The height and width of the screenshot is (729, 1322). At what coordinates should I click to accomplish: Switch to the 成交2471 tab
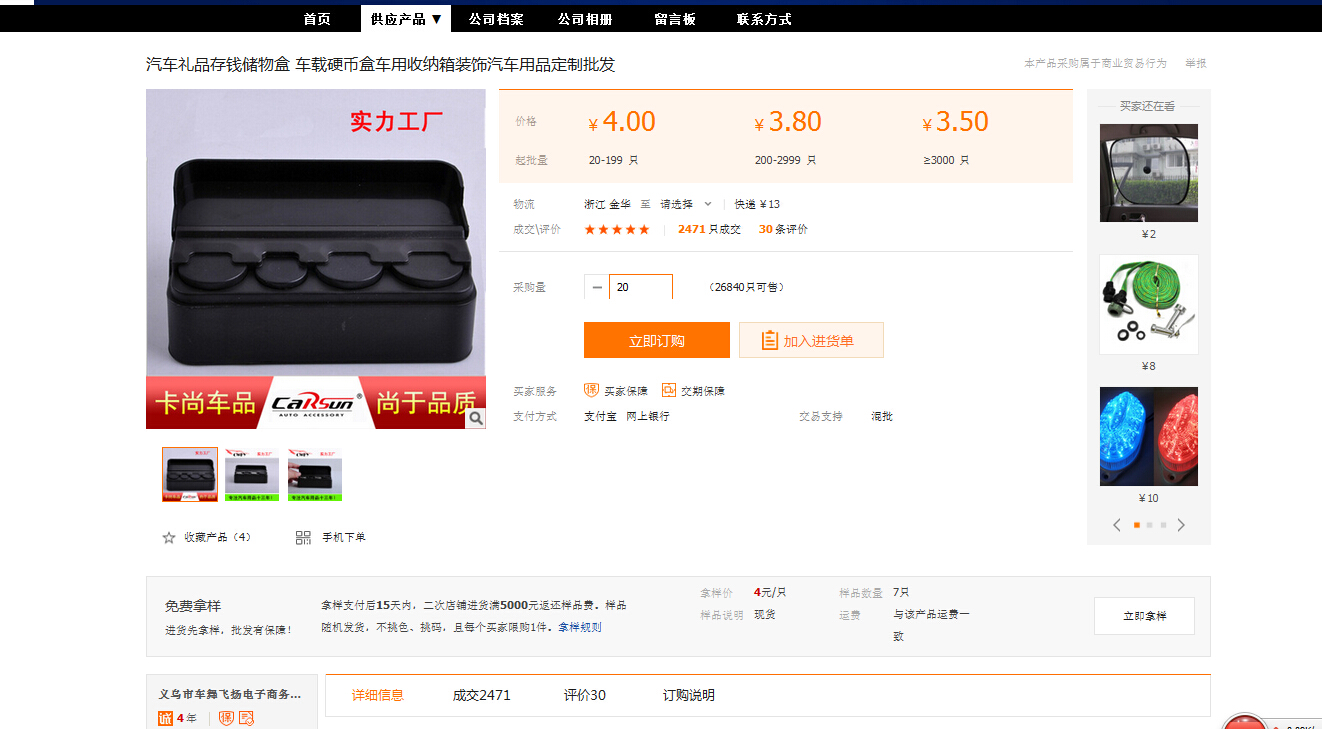click(481, 695)
